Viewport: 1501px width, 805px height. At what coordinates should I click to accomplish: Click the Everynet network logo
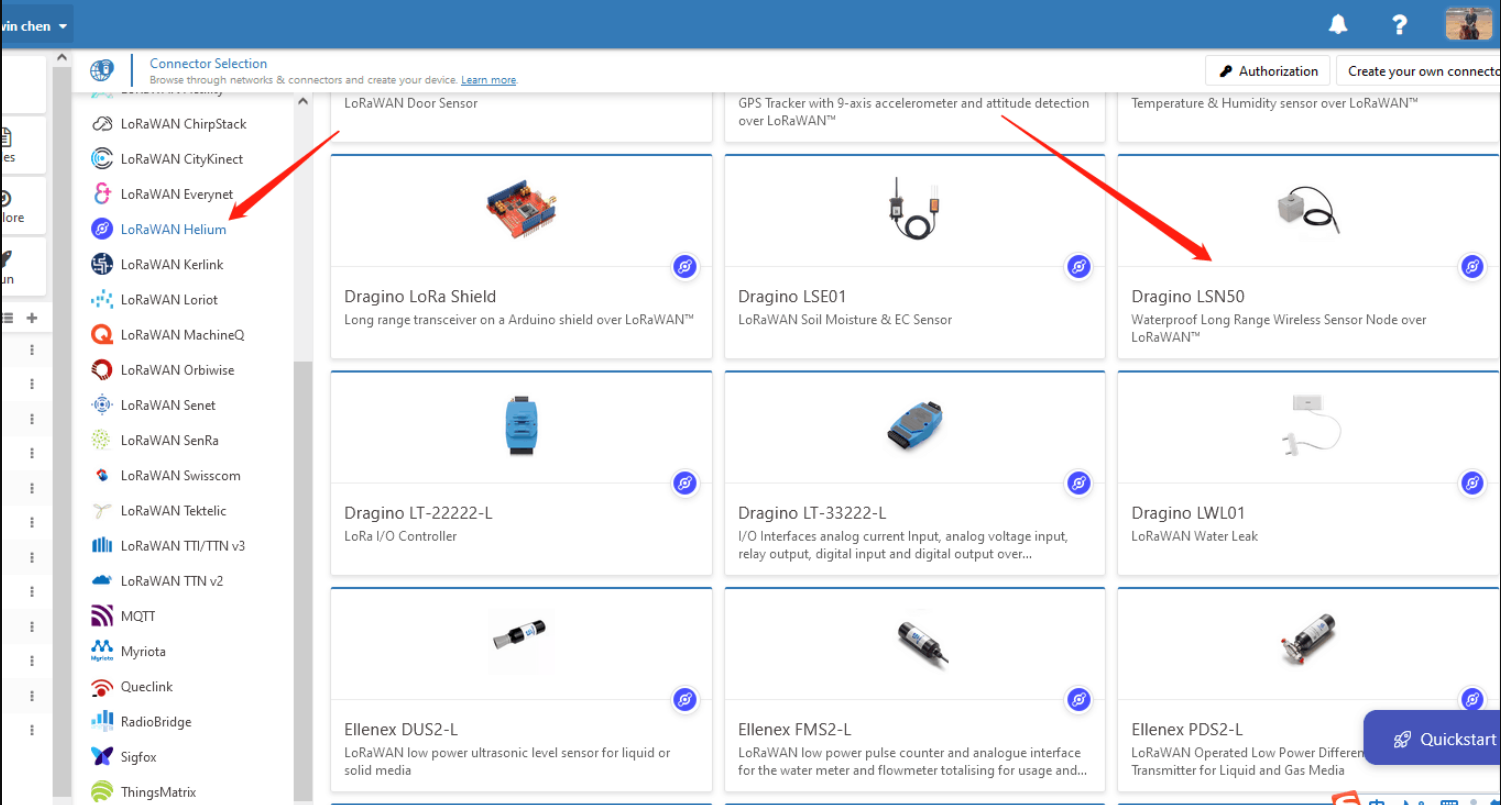pyautogui.click(x=102, y=194)
